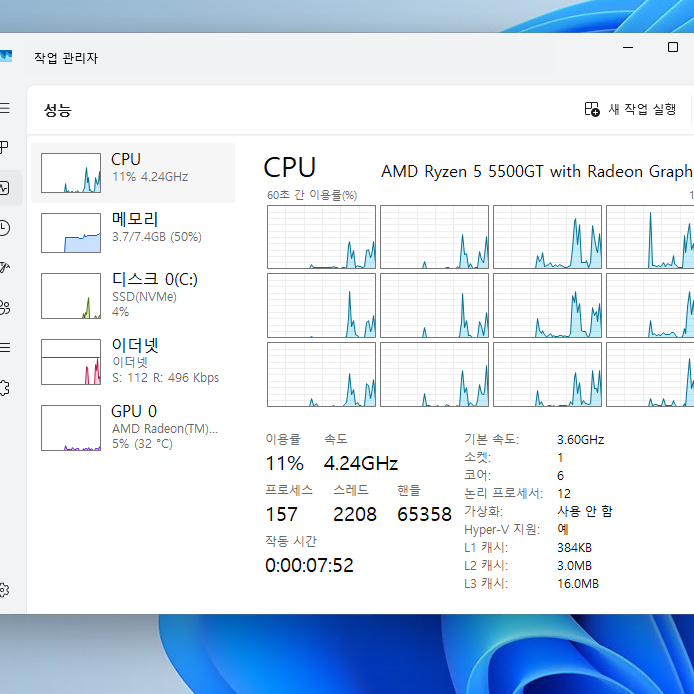Open the hamburger navigation menu
Screen dimensions: 694x694
point(4,108)
